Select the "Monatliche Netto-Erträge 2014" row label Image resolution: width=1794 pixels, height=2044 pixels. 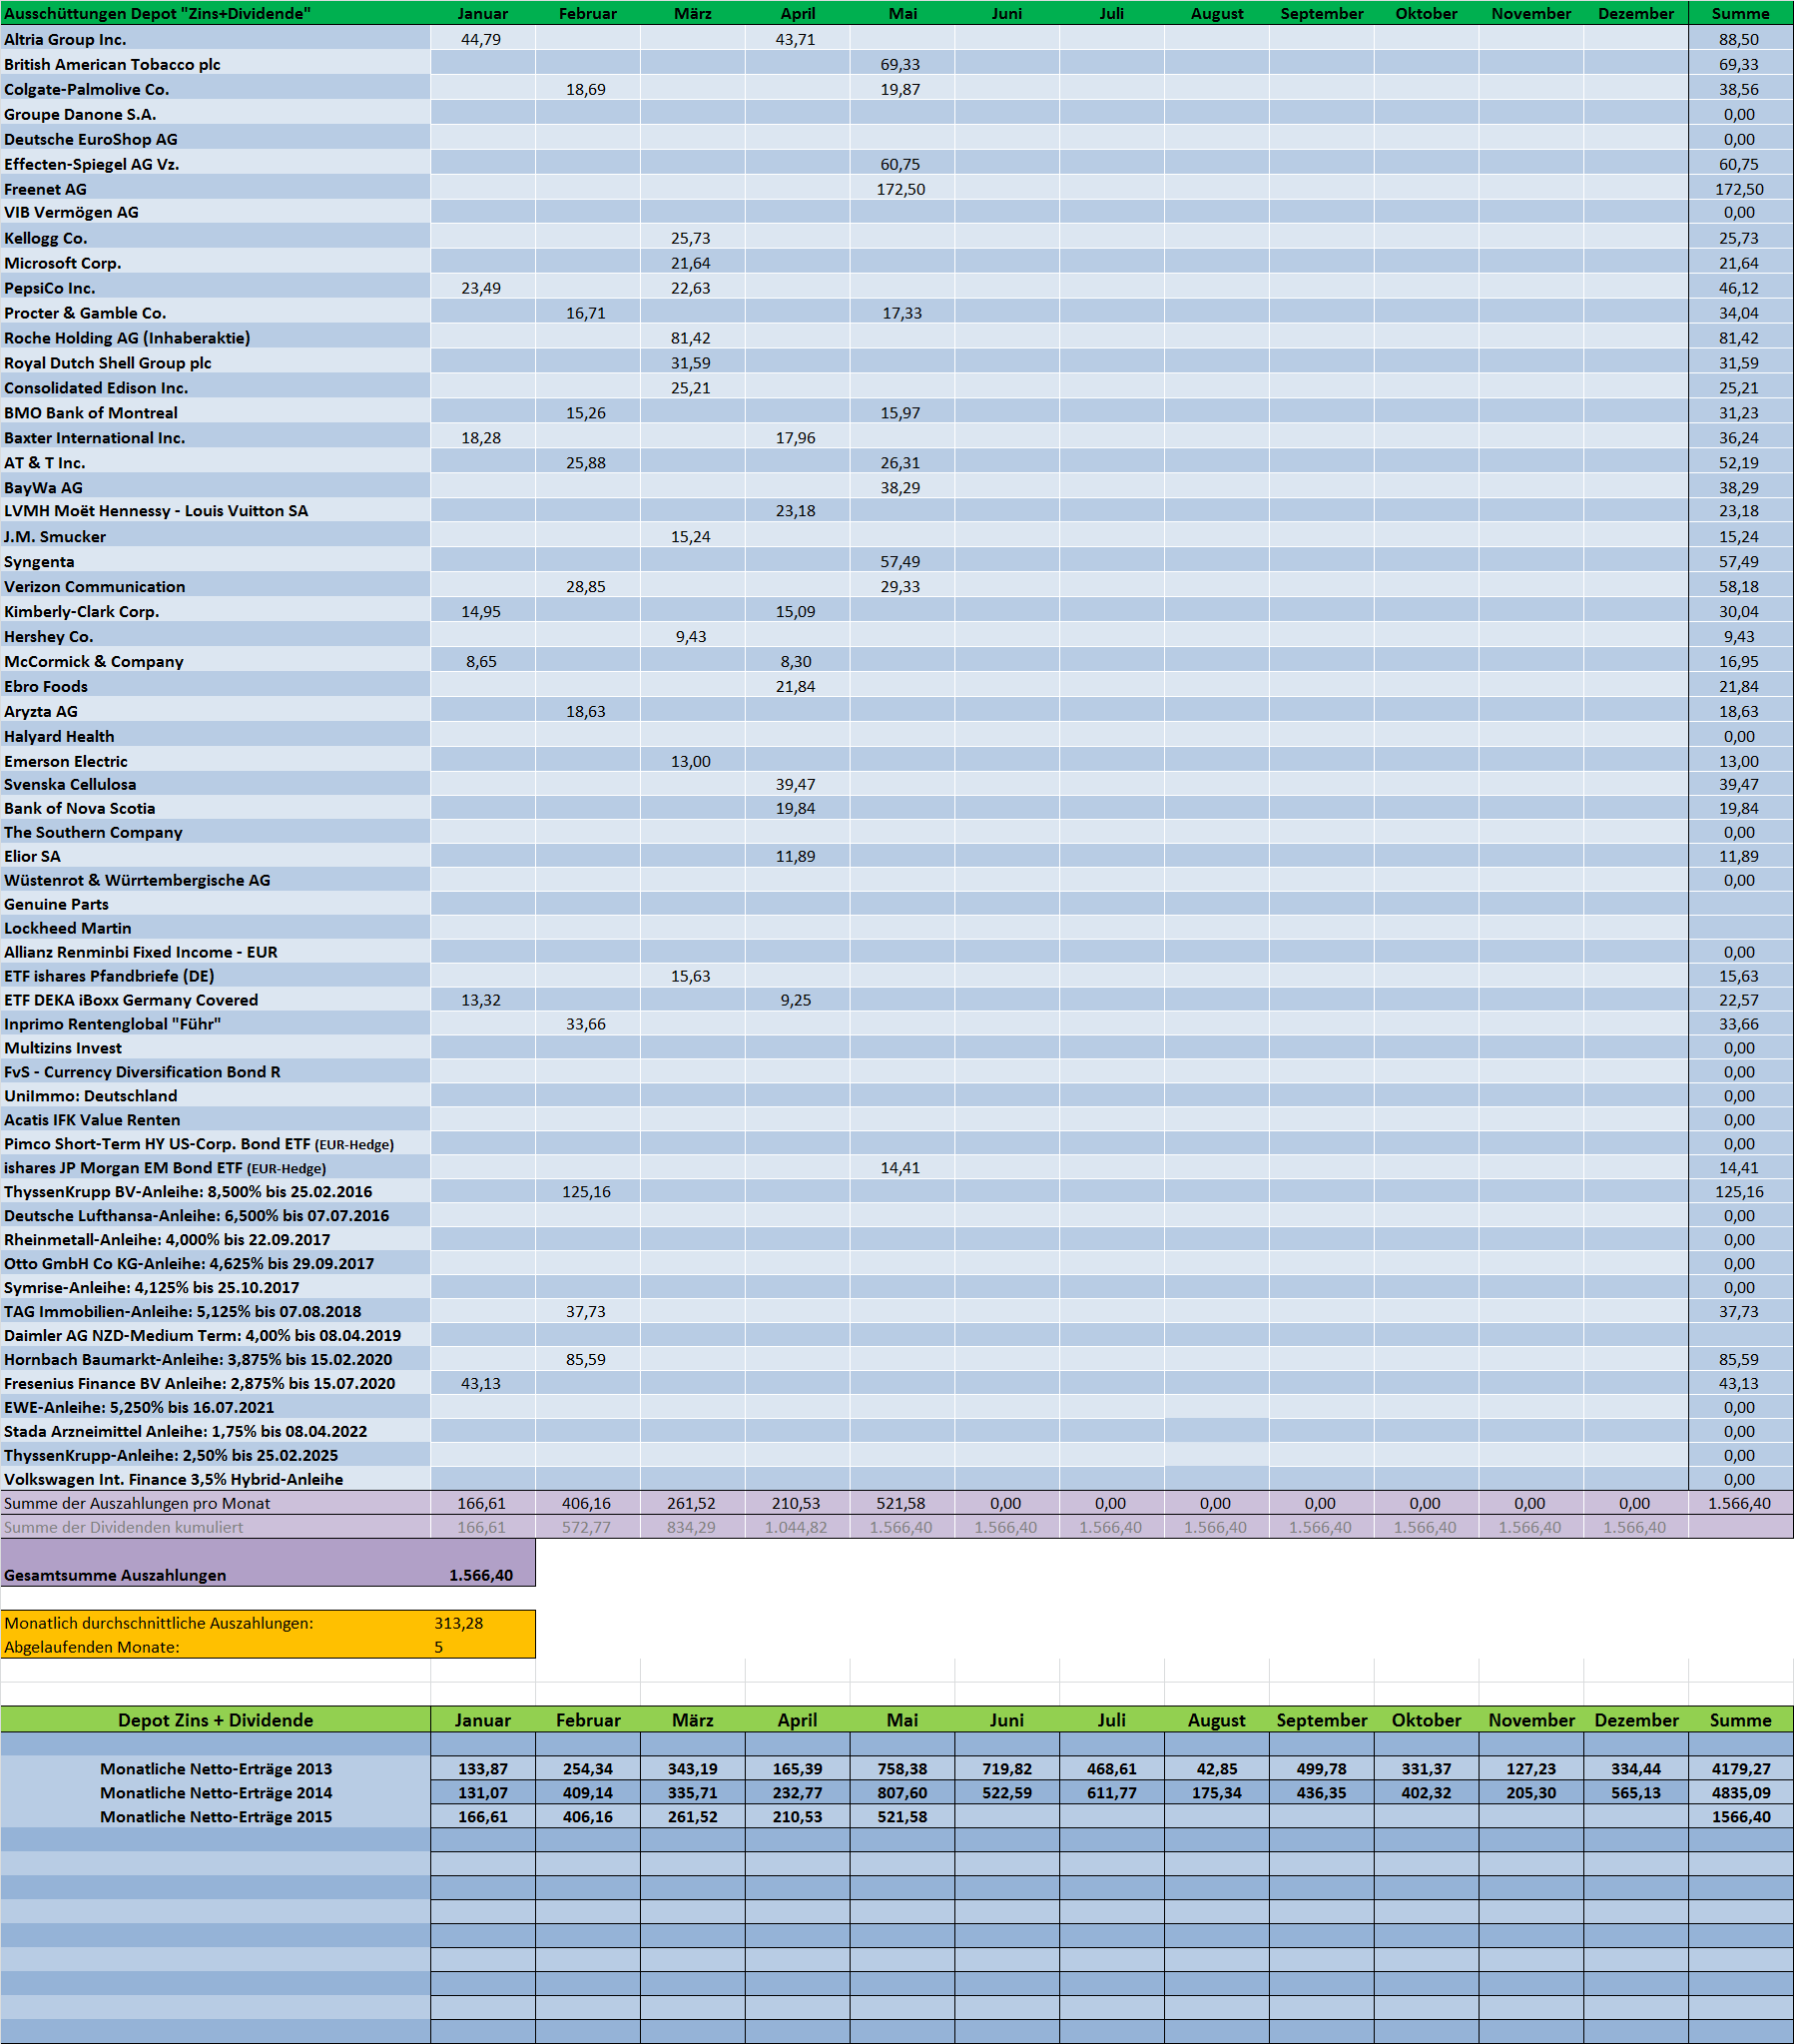[x=216, y=1794]
